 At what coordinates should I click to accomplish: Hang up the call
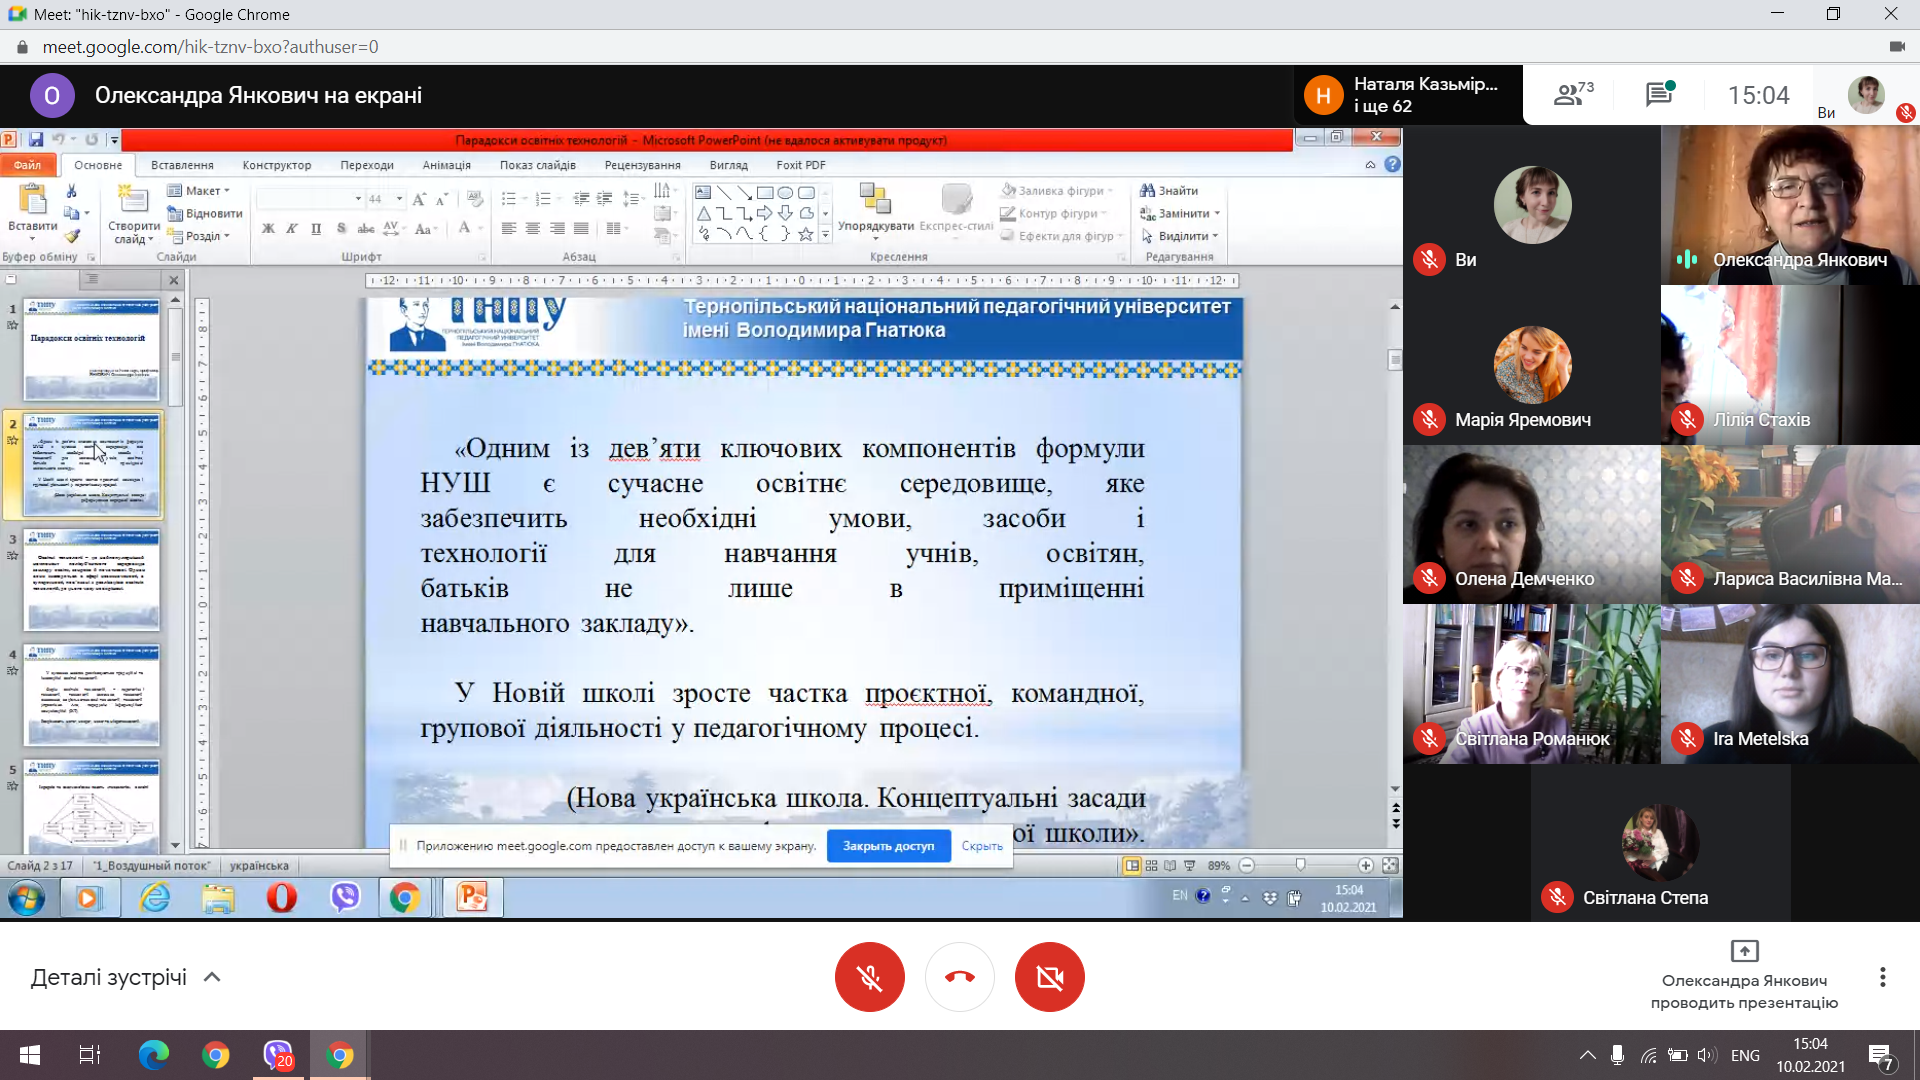959,977
